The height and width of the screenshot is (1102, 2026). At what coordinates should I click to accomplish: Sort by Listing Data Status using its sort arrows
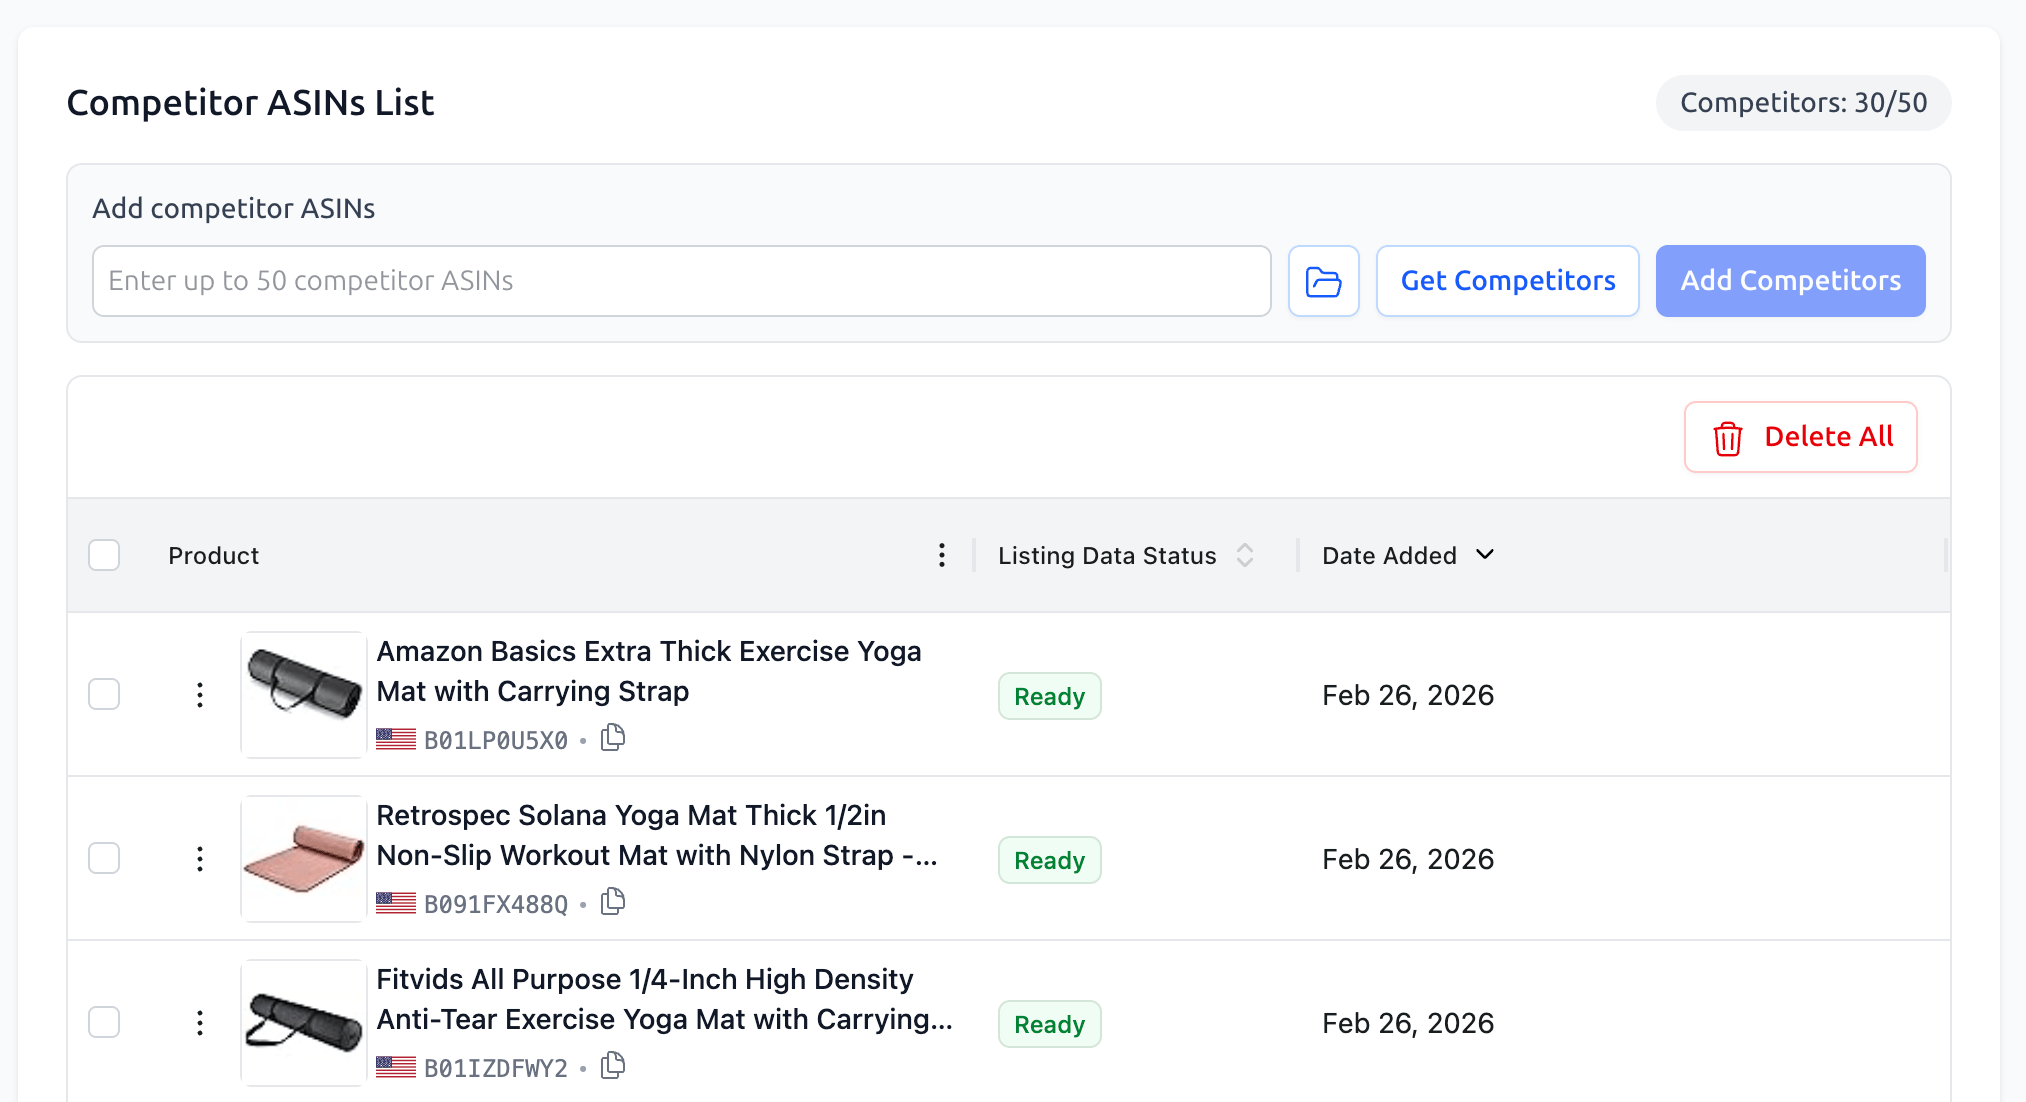pos(1244,554)
